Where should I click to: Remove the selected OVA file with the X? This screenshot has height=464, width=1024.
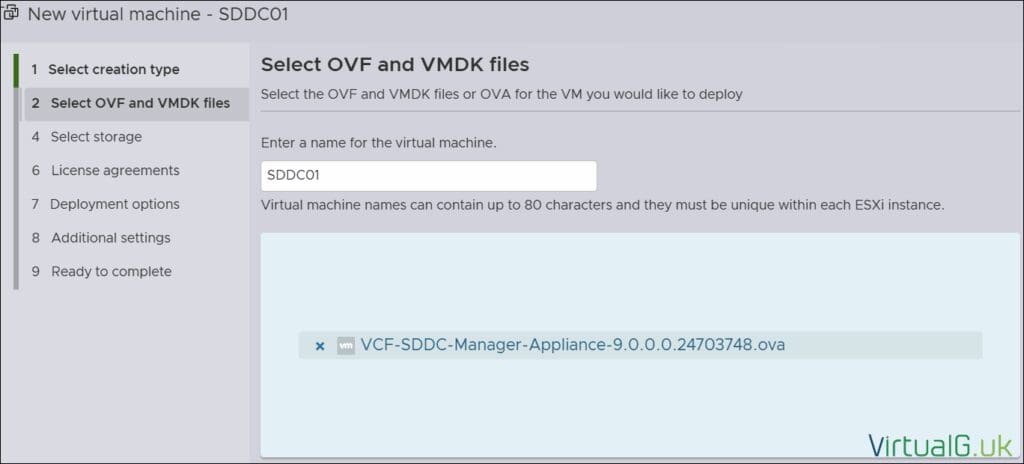pyautogui.click(x=320, y=346)
